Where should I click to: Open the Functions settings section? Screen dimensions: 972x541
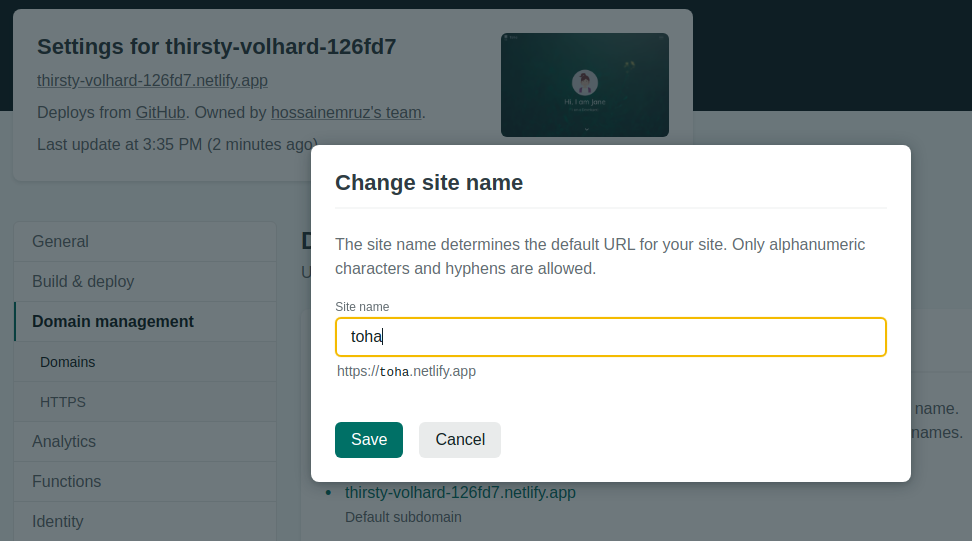click(67, 482)
